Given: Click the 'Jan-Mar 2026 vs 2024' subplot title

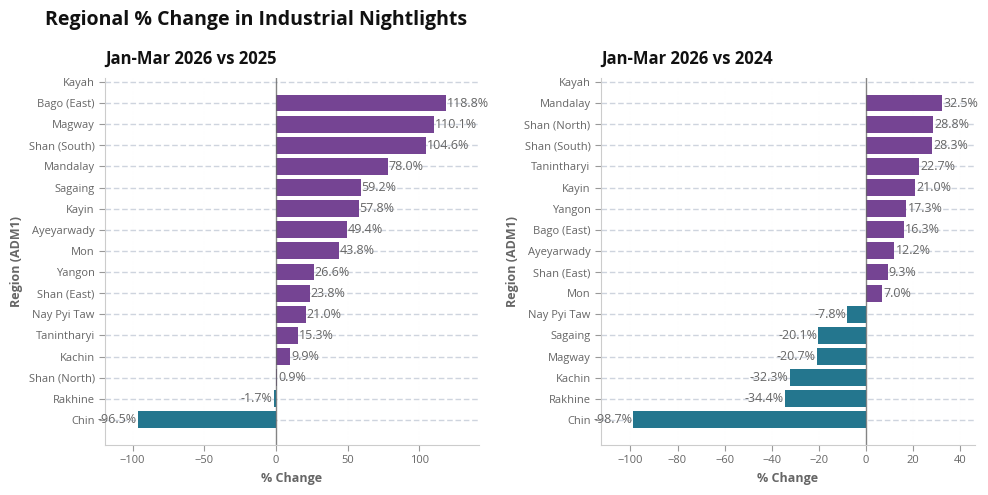Looking at the screenshot, I should coord(687,58).
